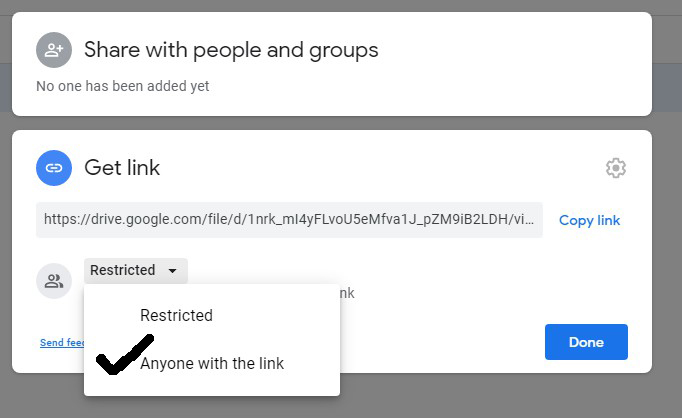Screen dimensions: 682x418
Task: Click the Get link heading
Action: 122,167
